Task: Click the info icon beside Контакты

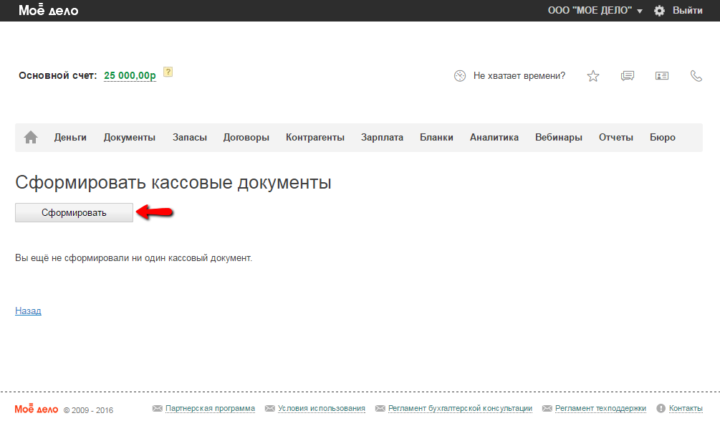Action: (x=661, y=408)
